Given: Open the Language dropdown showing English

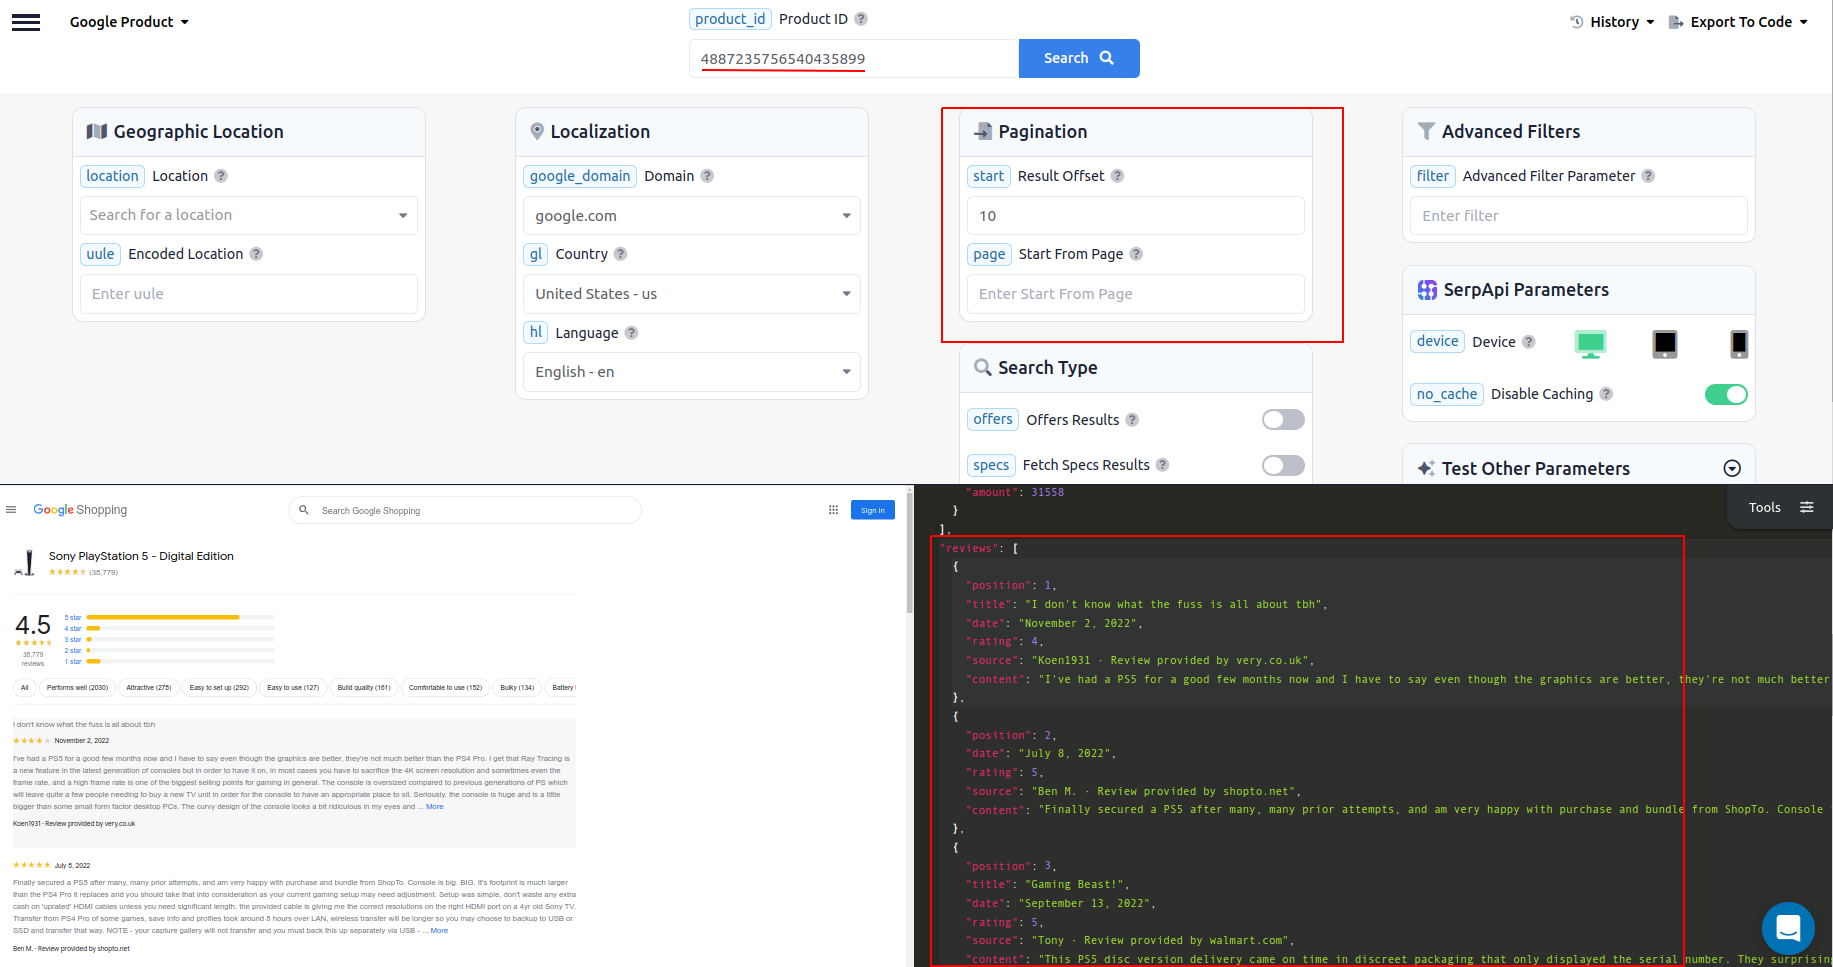Looking at the screenshot, I should 691,371.
